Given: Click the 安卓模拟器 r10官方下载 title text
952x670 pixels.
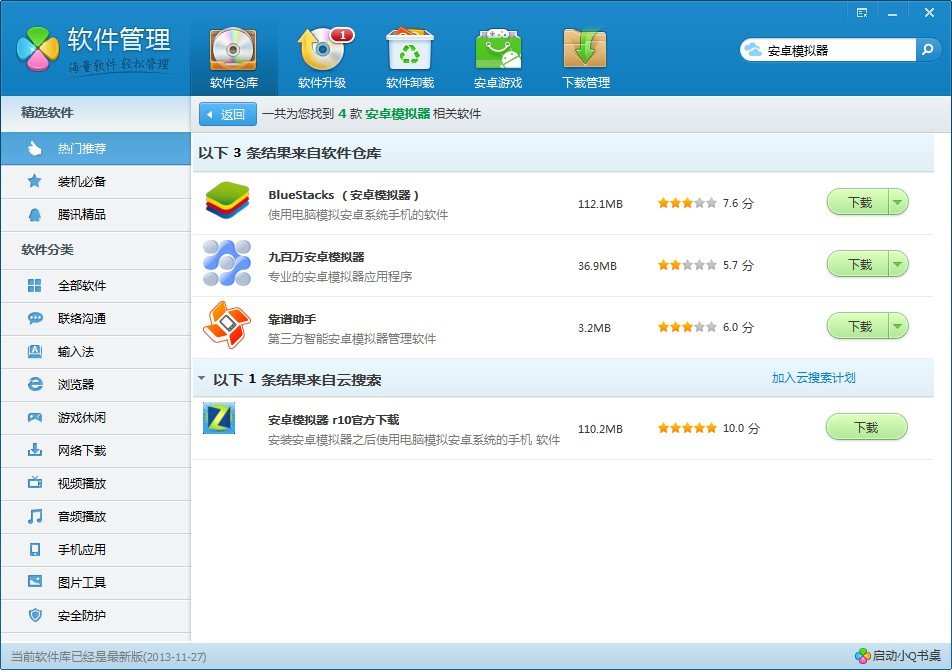Looking at the screenshot, I should [x=333, y=419].
